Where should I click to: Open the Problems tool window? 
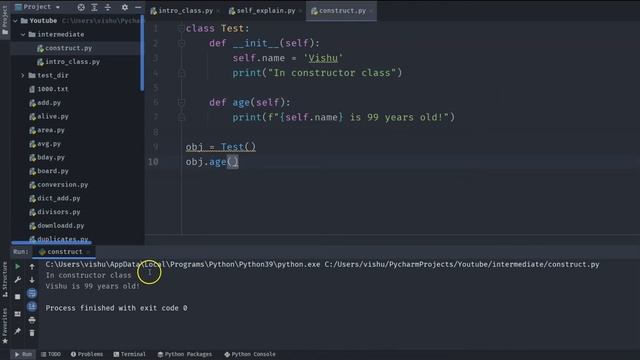click(x=87, y=354)
